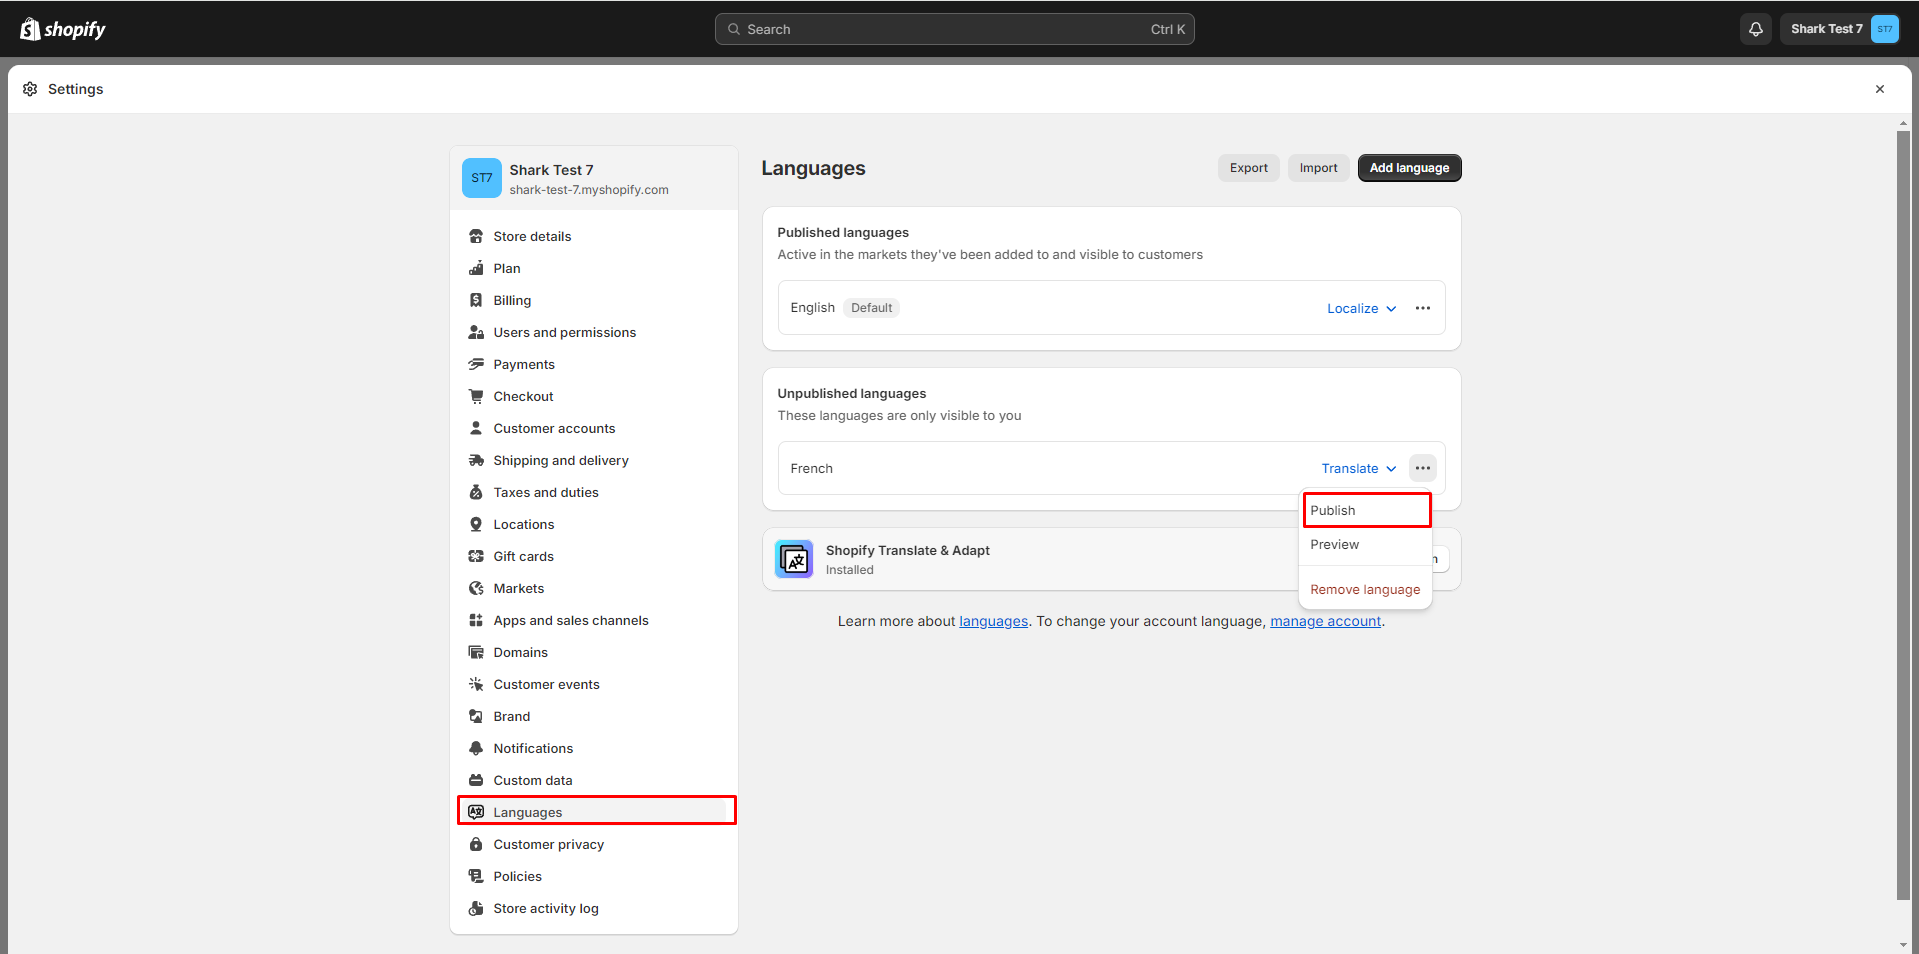
Task: Choose Remove language from context menu
Action: [x=1365, y=589]
